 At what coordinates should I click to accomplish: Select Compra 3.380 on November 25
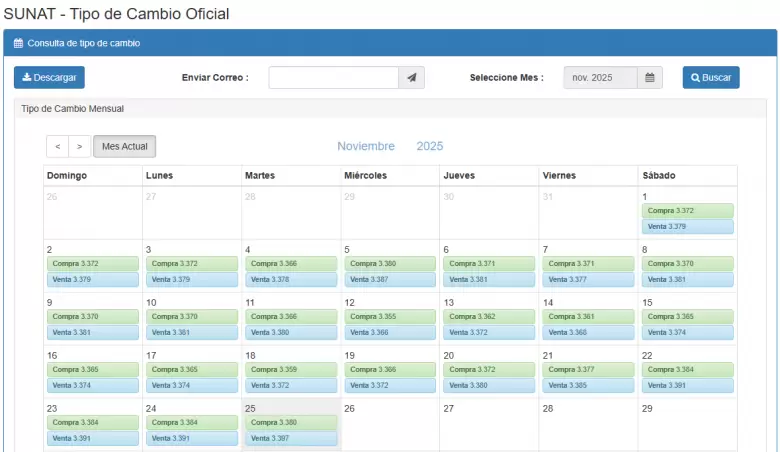click(291, 422)
